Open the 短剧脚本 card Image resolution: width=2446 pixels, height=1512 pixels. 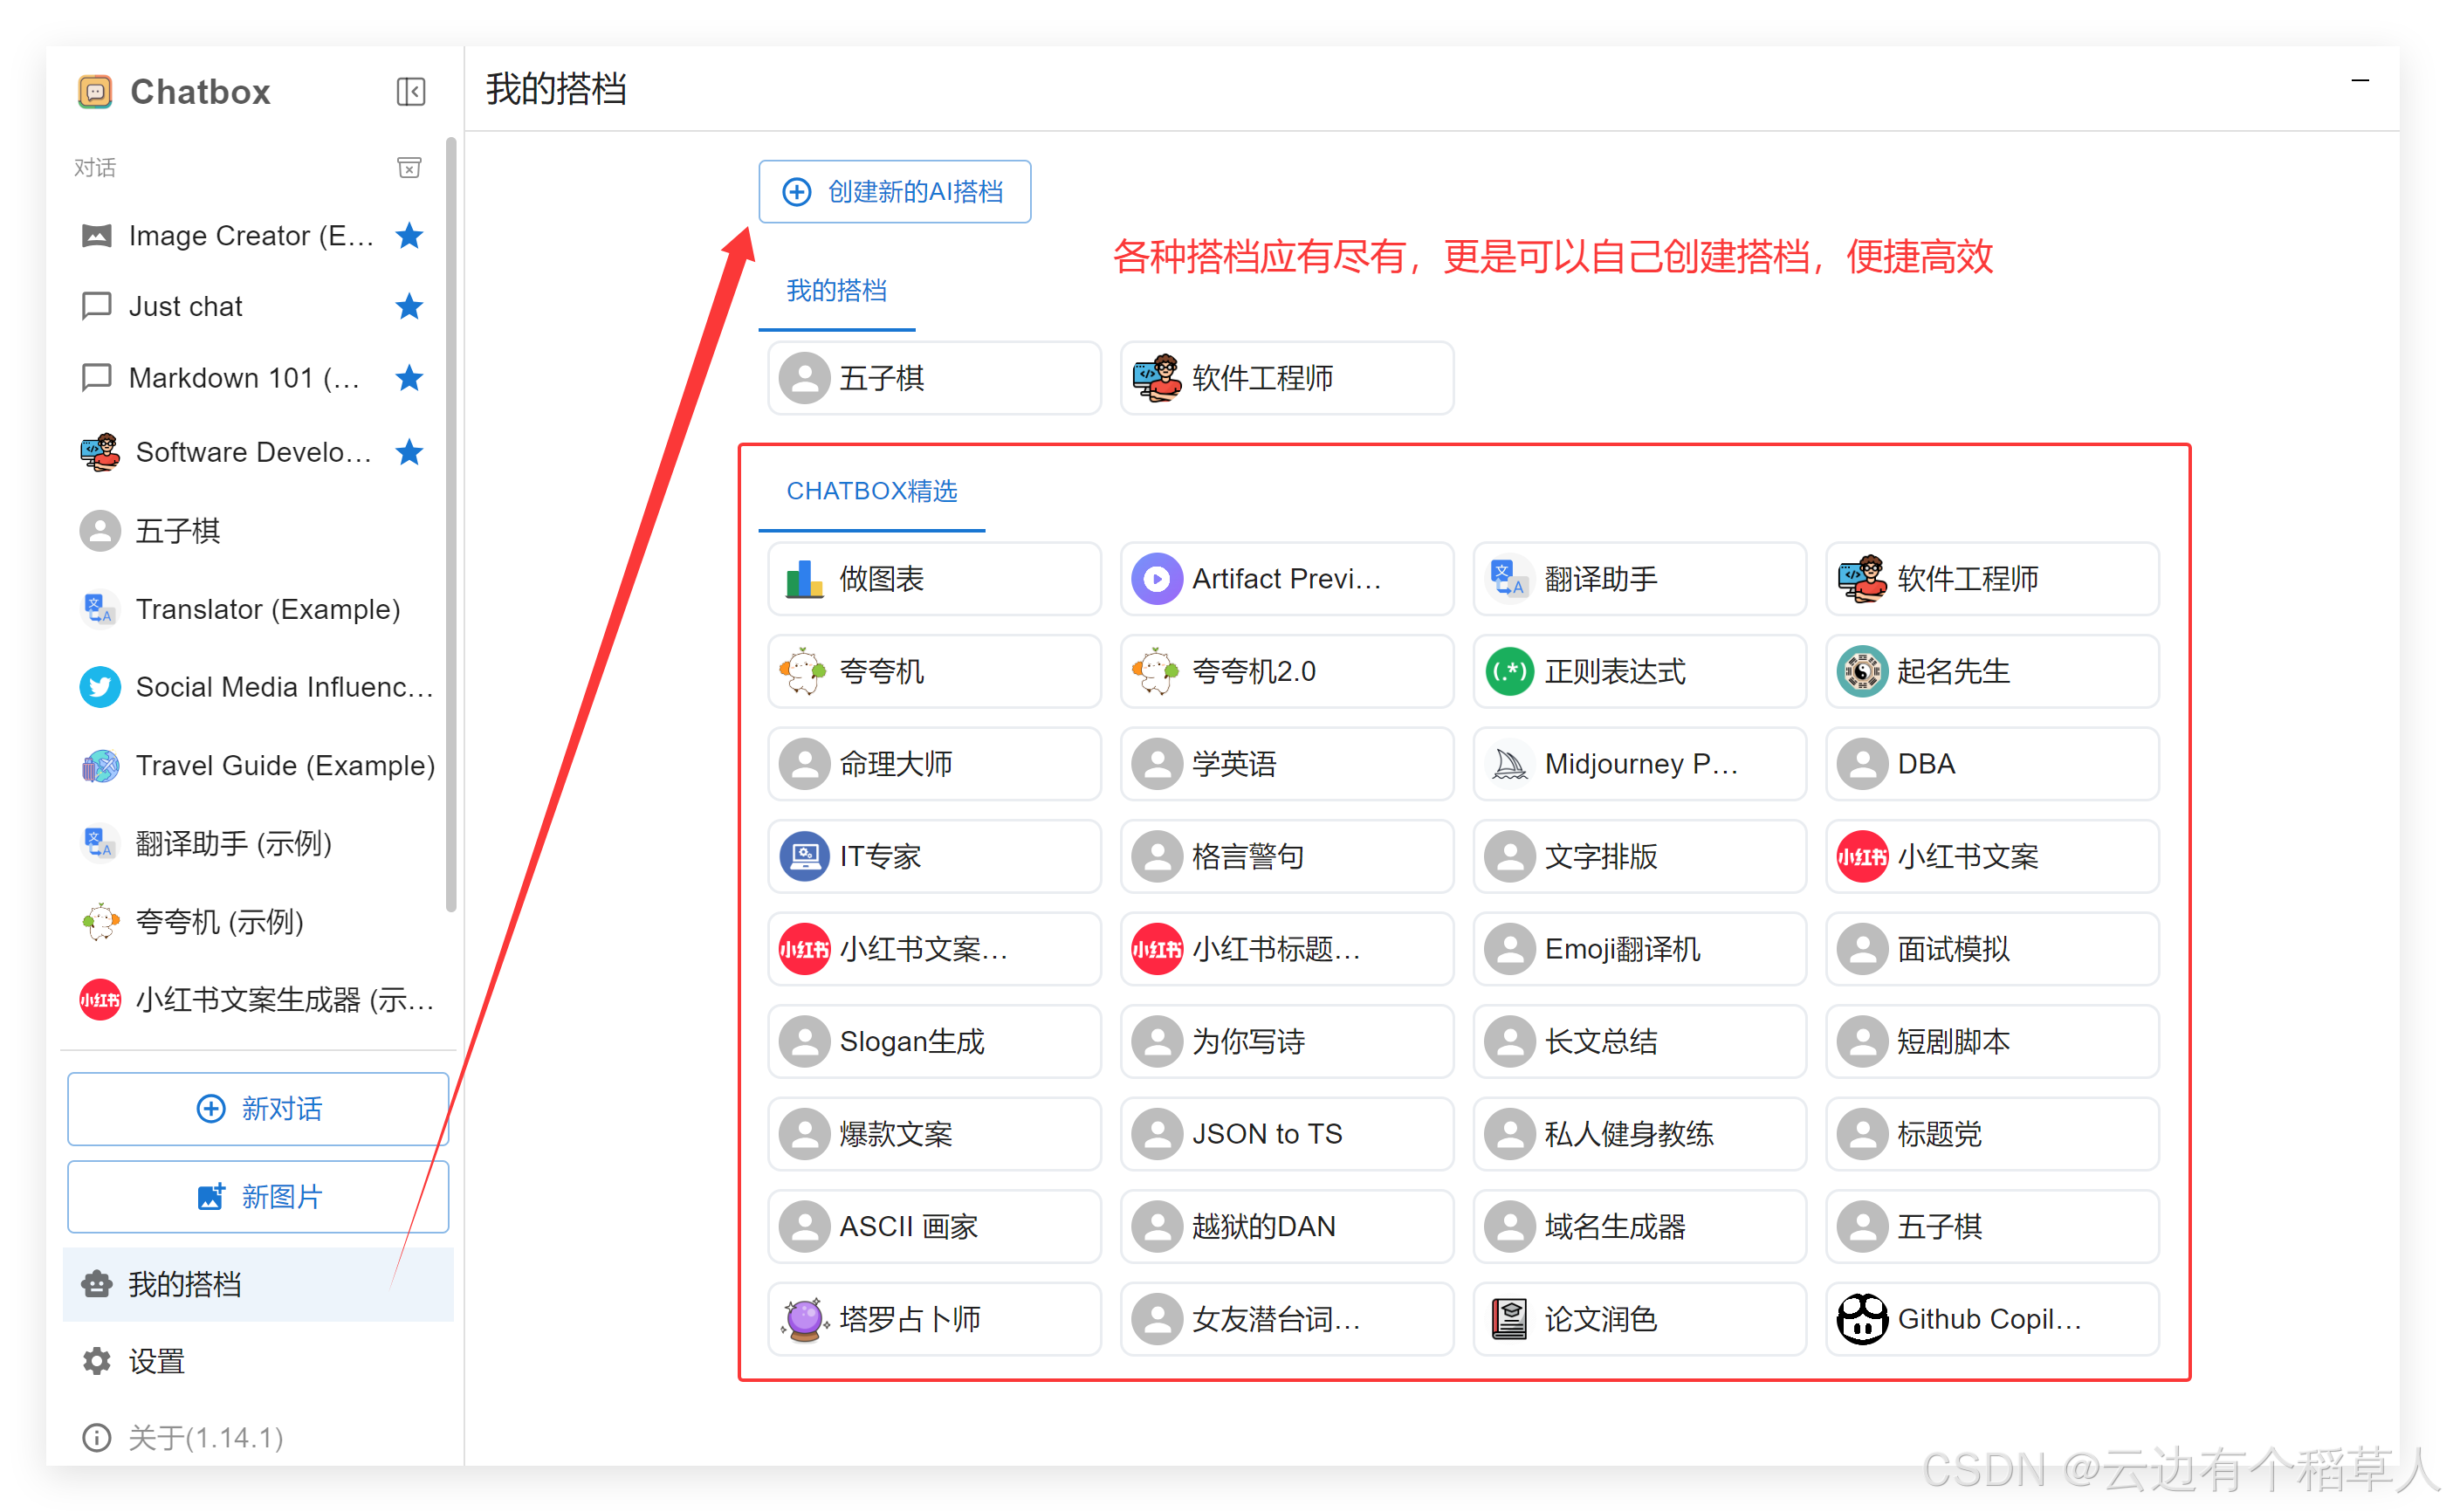[1992, 1041]
